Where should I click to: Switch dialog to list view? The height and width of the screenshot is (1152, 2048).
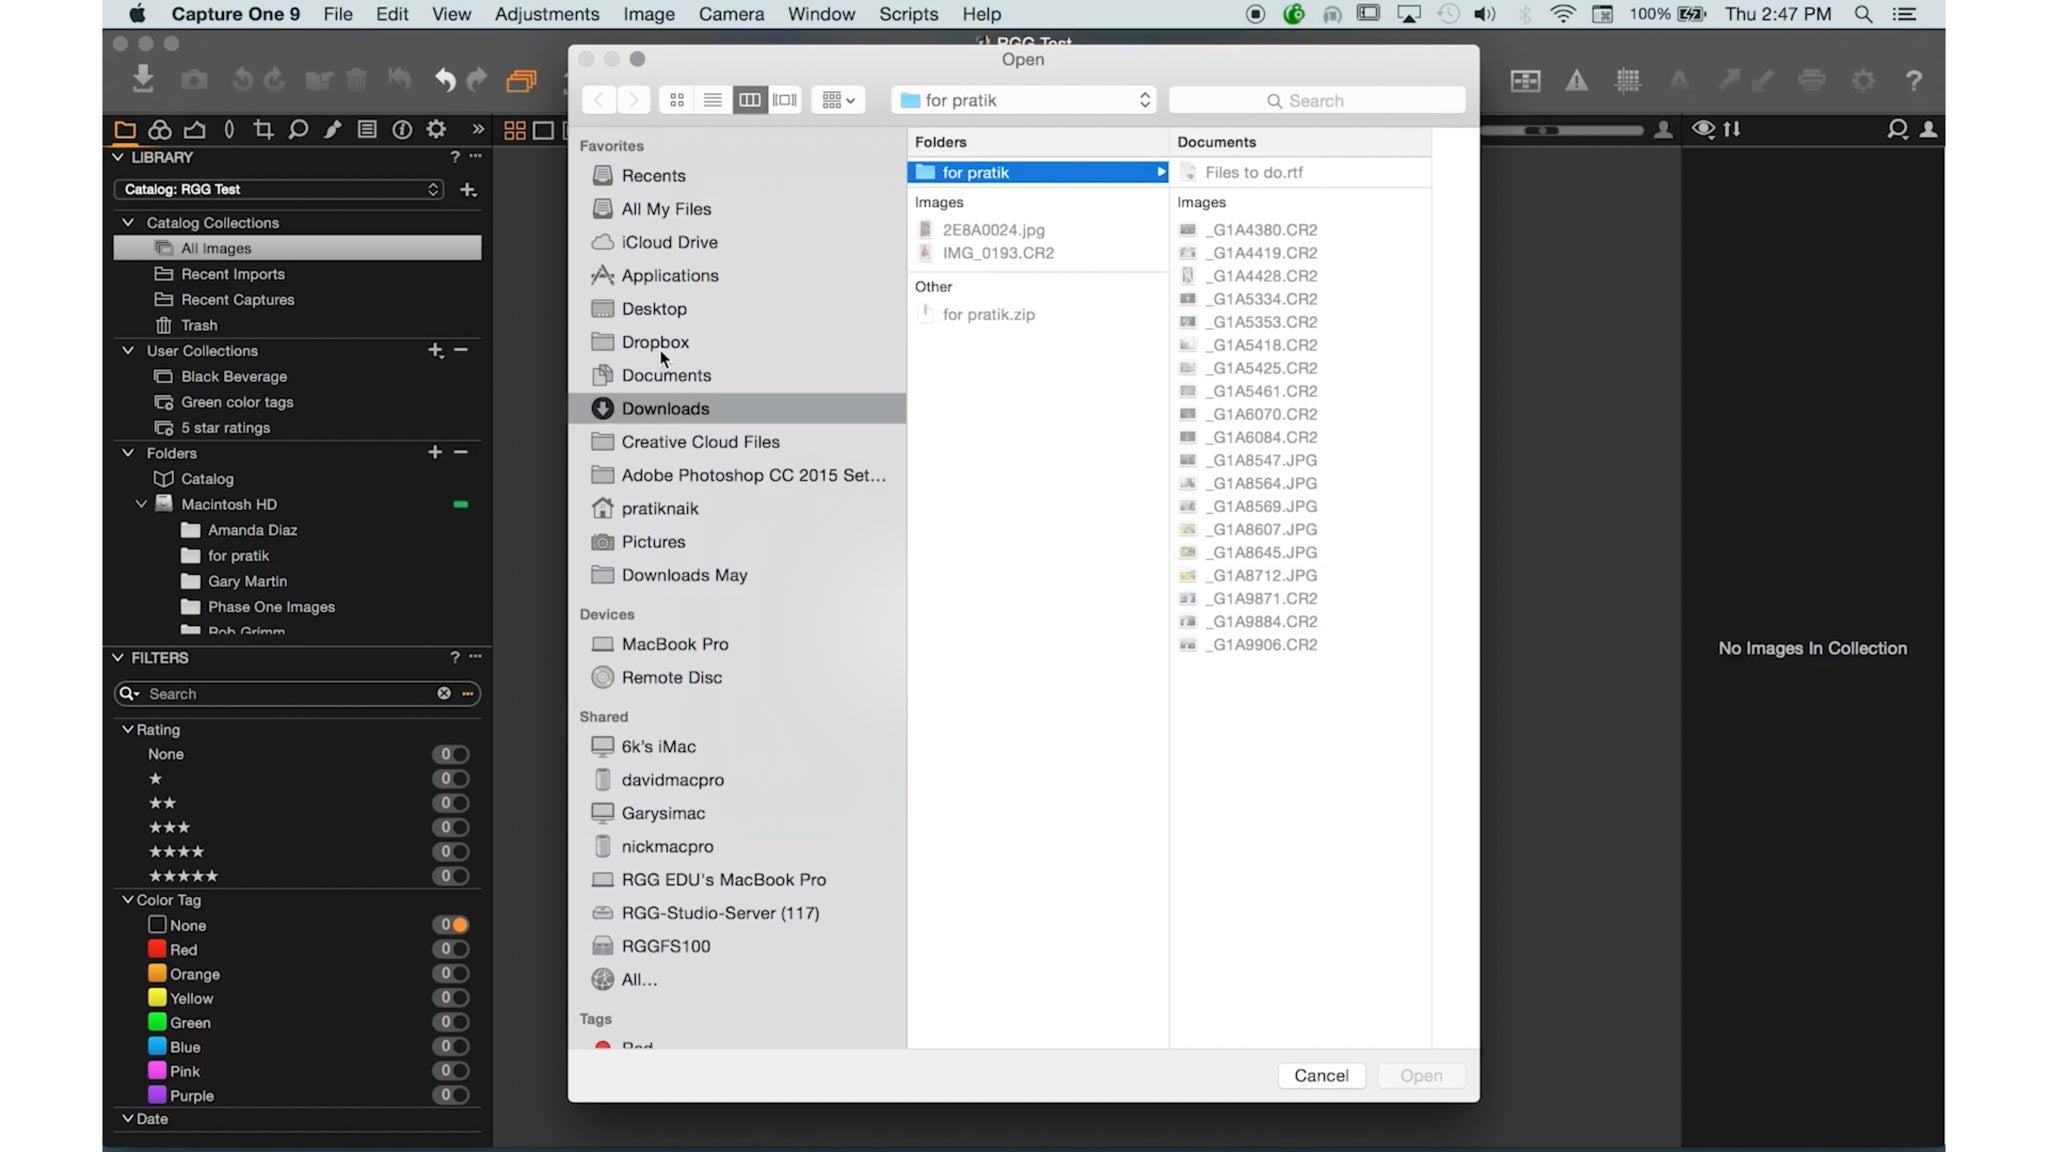point(712,100)
